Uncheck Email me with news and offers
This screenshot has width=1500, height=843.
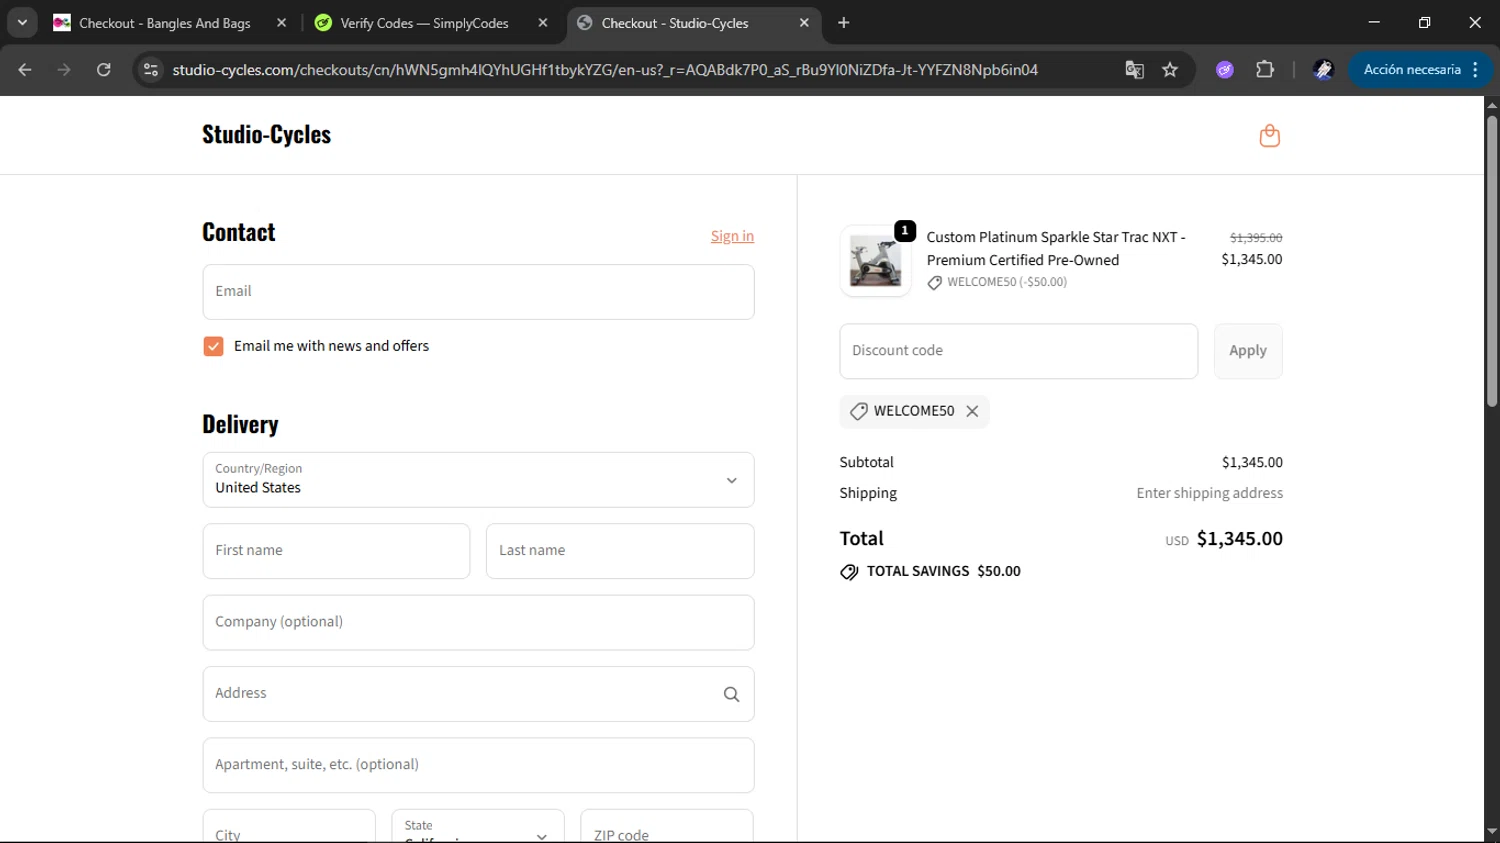(x=213, y=346)
